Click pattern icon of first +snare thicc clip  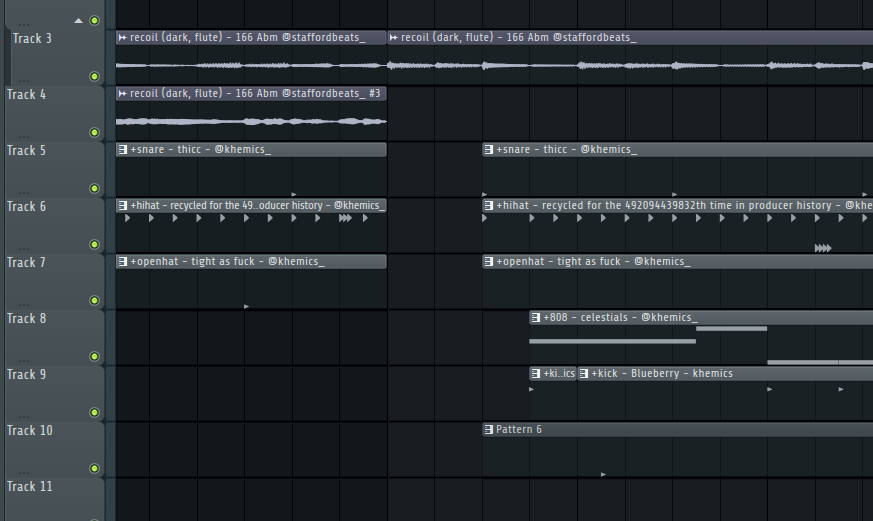point(122,149)
